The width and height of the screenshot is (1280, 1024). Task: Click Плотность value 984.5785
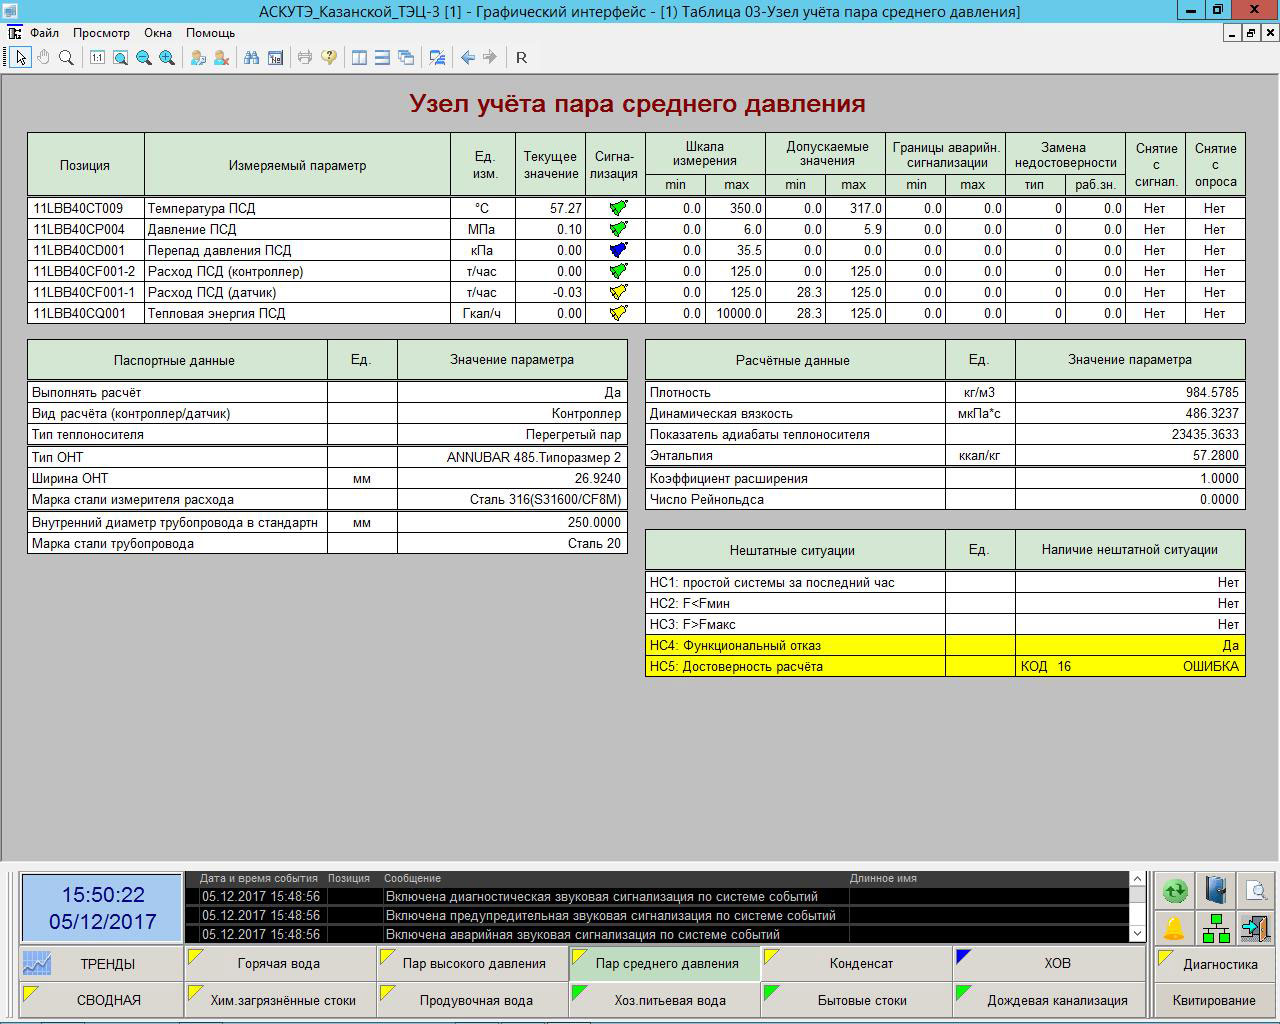point(1212,392)
